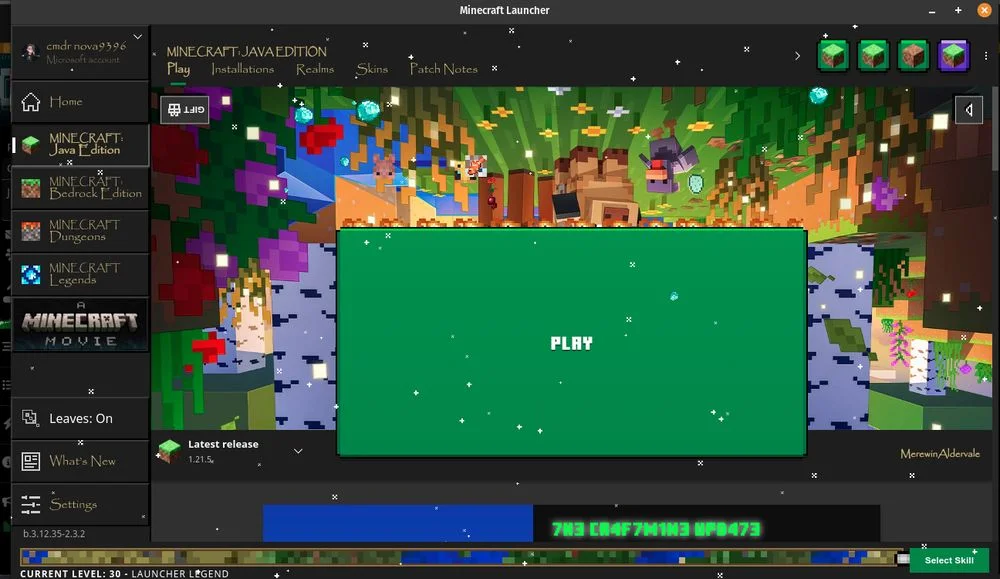The image size is (1000, 579).
Task: Toggle the Leaves: On setting
Action: [x=80, y=418]
